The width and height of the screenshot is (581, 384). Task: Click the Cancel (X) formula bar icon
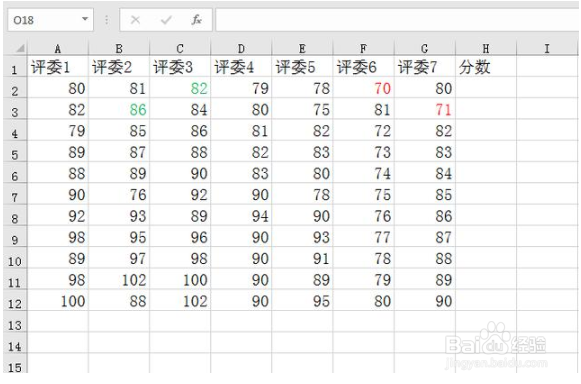[135, 20]
